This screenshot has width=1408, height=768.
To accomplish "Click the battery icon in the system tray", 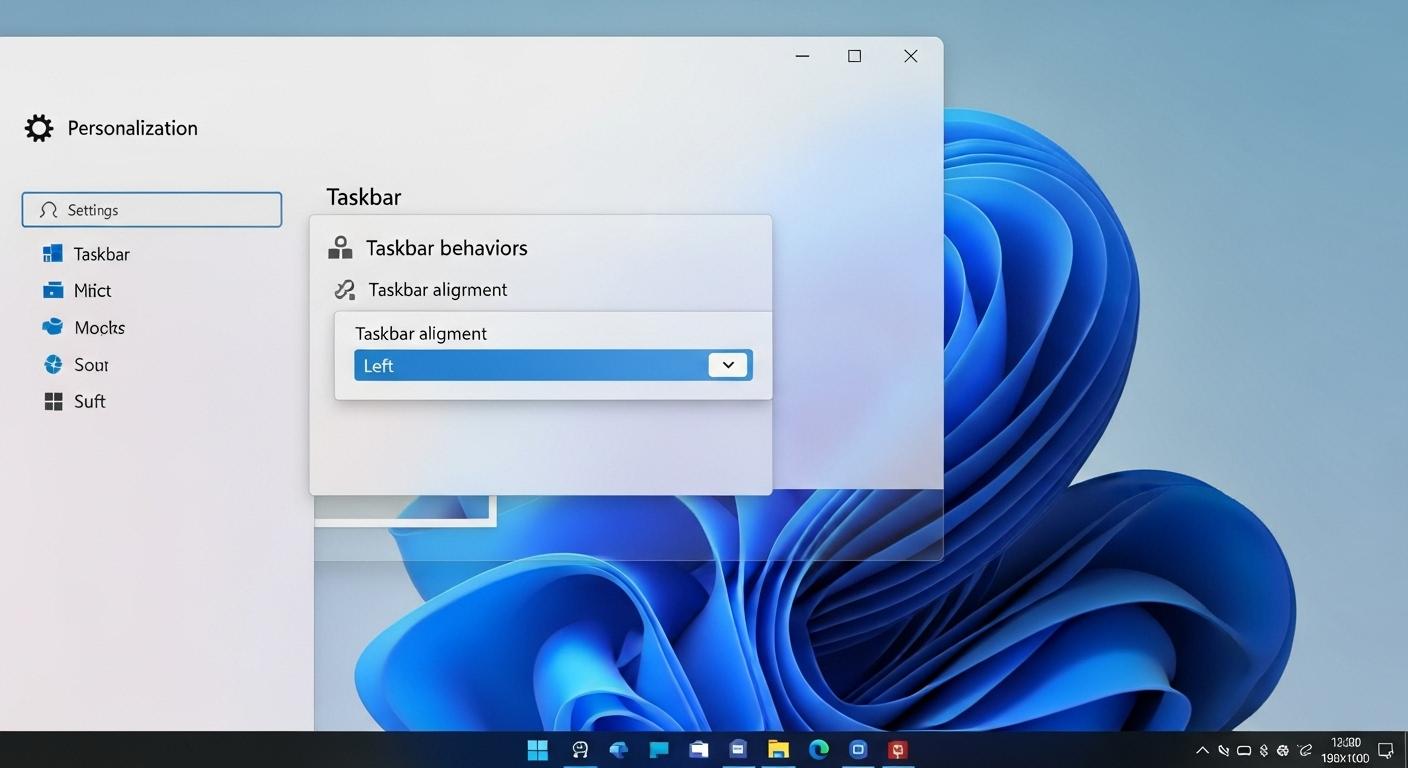I will (x=1244, y=750).
